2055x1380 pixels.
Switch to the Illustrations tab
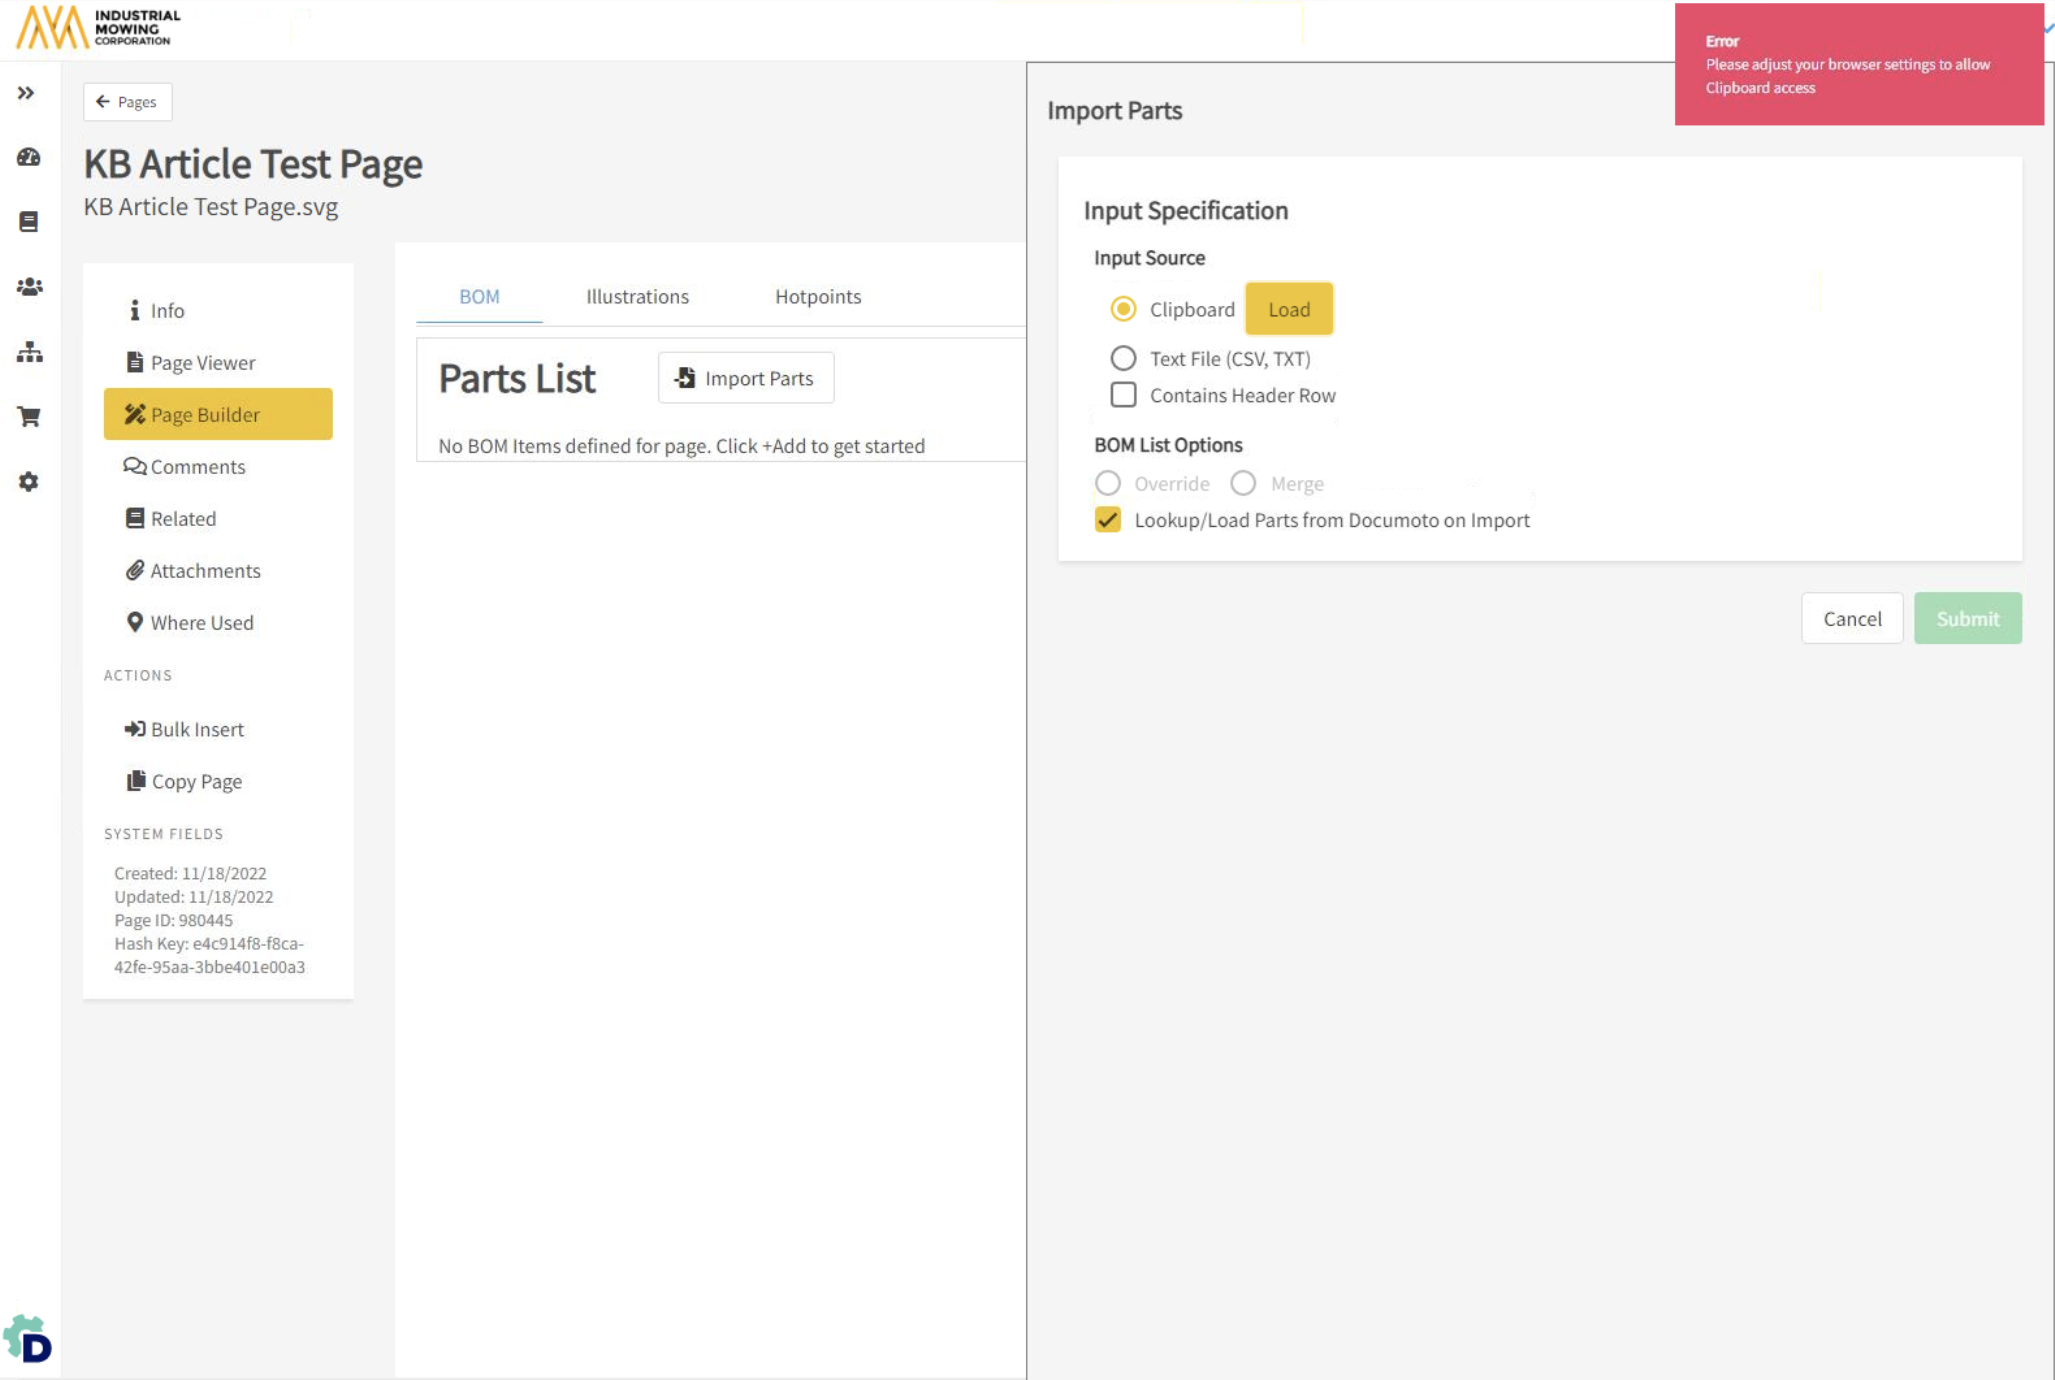(x=637, y=297)
